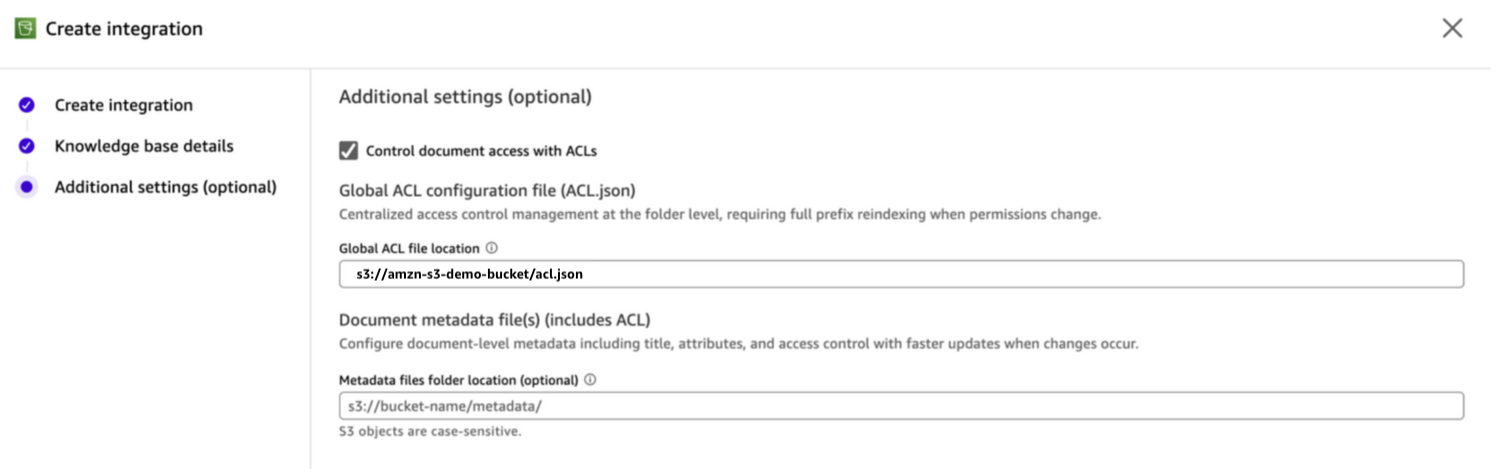Click the Create integration dialog title
The width and height of the screenshot is (1510, 469).
point(124,29)
